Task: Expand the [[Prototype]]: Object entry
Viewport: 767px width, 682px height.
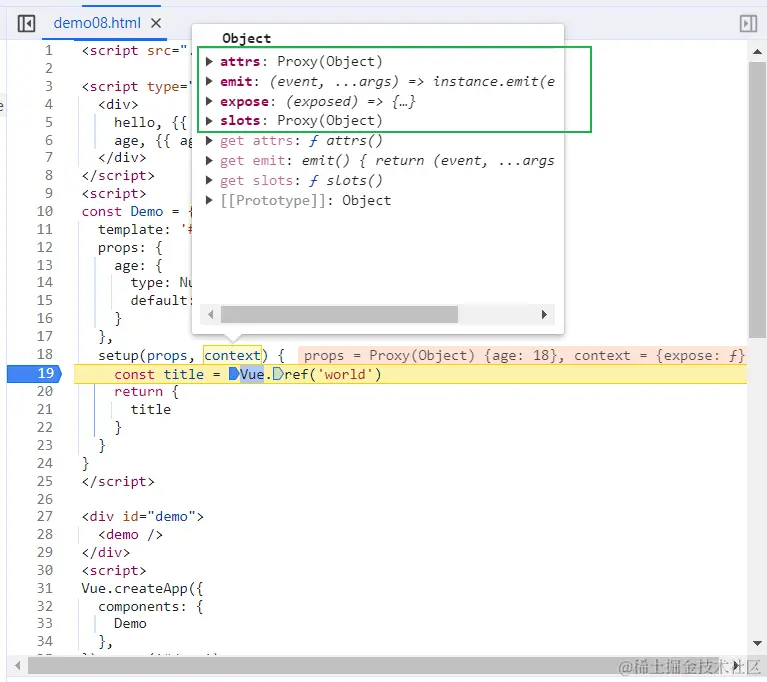Action: point(209,200)
